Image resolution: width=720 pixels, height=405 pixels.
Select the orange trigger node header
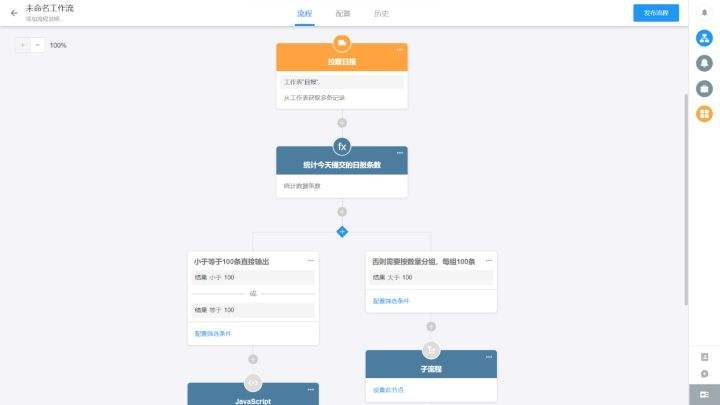[x=342, y=57]
